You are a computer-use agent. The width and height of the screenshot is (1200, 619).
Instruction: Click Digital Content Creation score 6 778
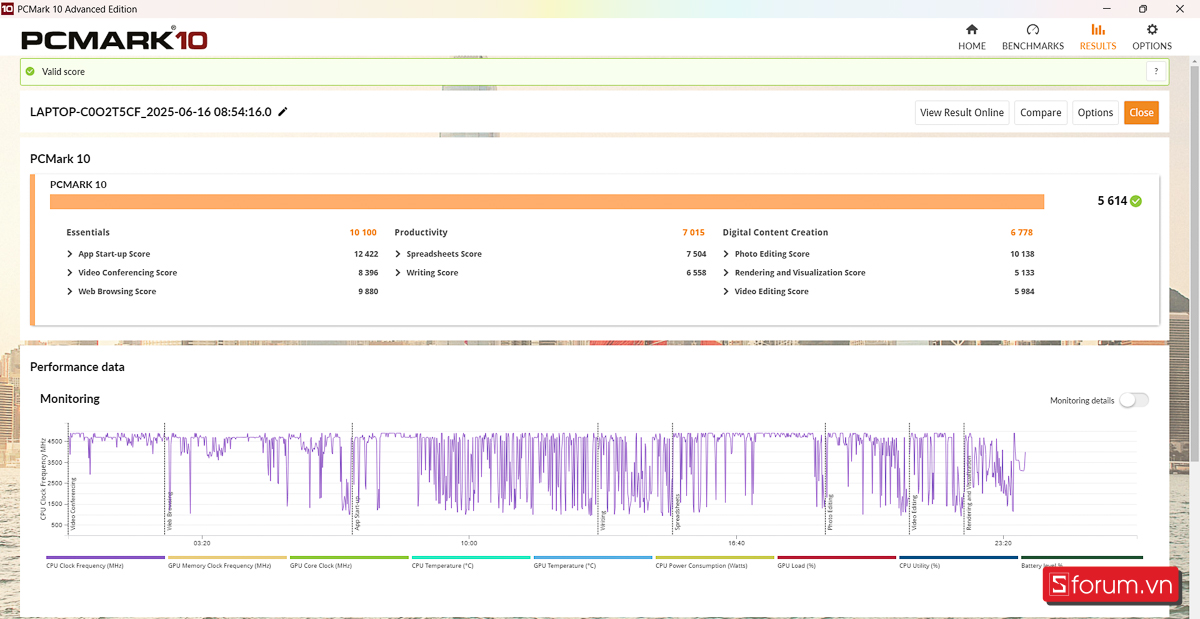(x=1022, y=232)
